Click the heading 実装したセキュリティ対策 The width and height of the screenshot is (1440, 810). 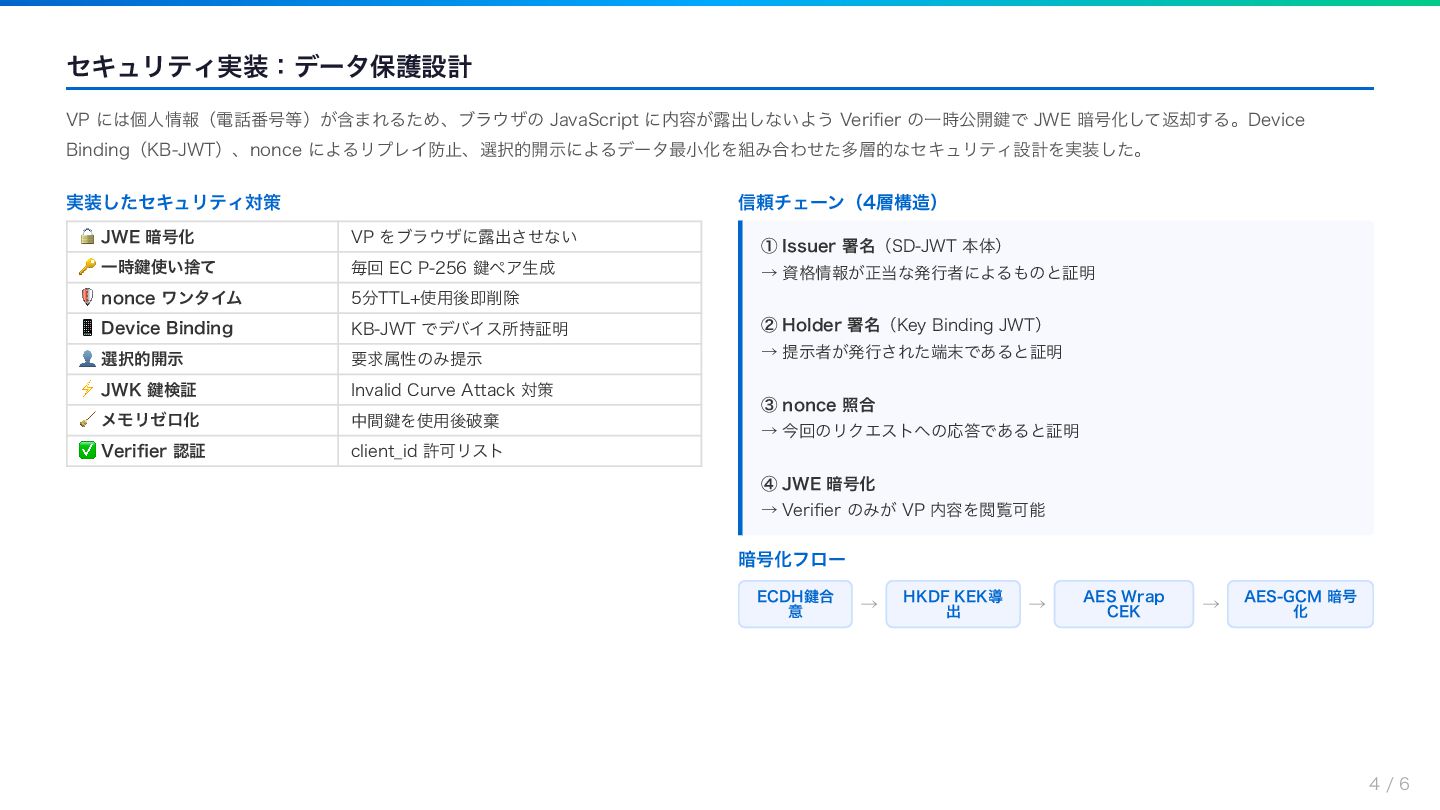[x=173, y=202]
